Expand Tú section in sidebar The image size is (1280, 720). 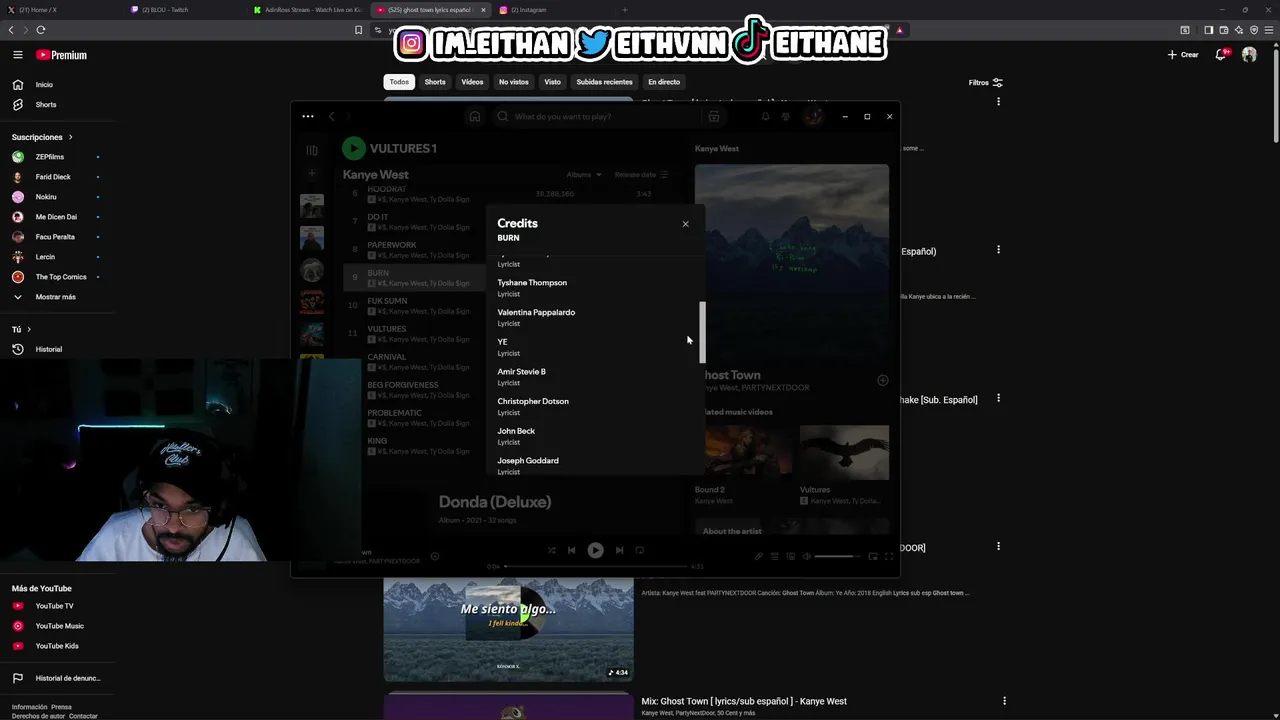point(21,329)
